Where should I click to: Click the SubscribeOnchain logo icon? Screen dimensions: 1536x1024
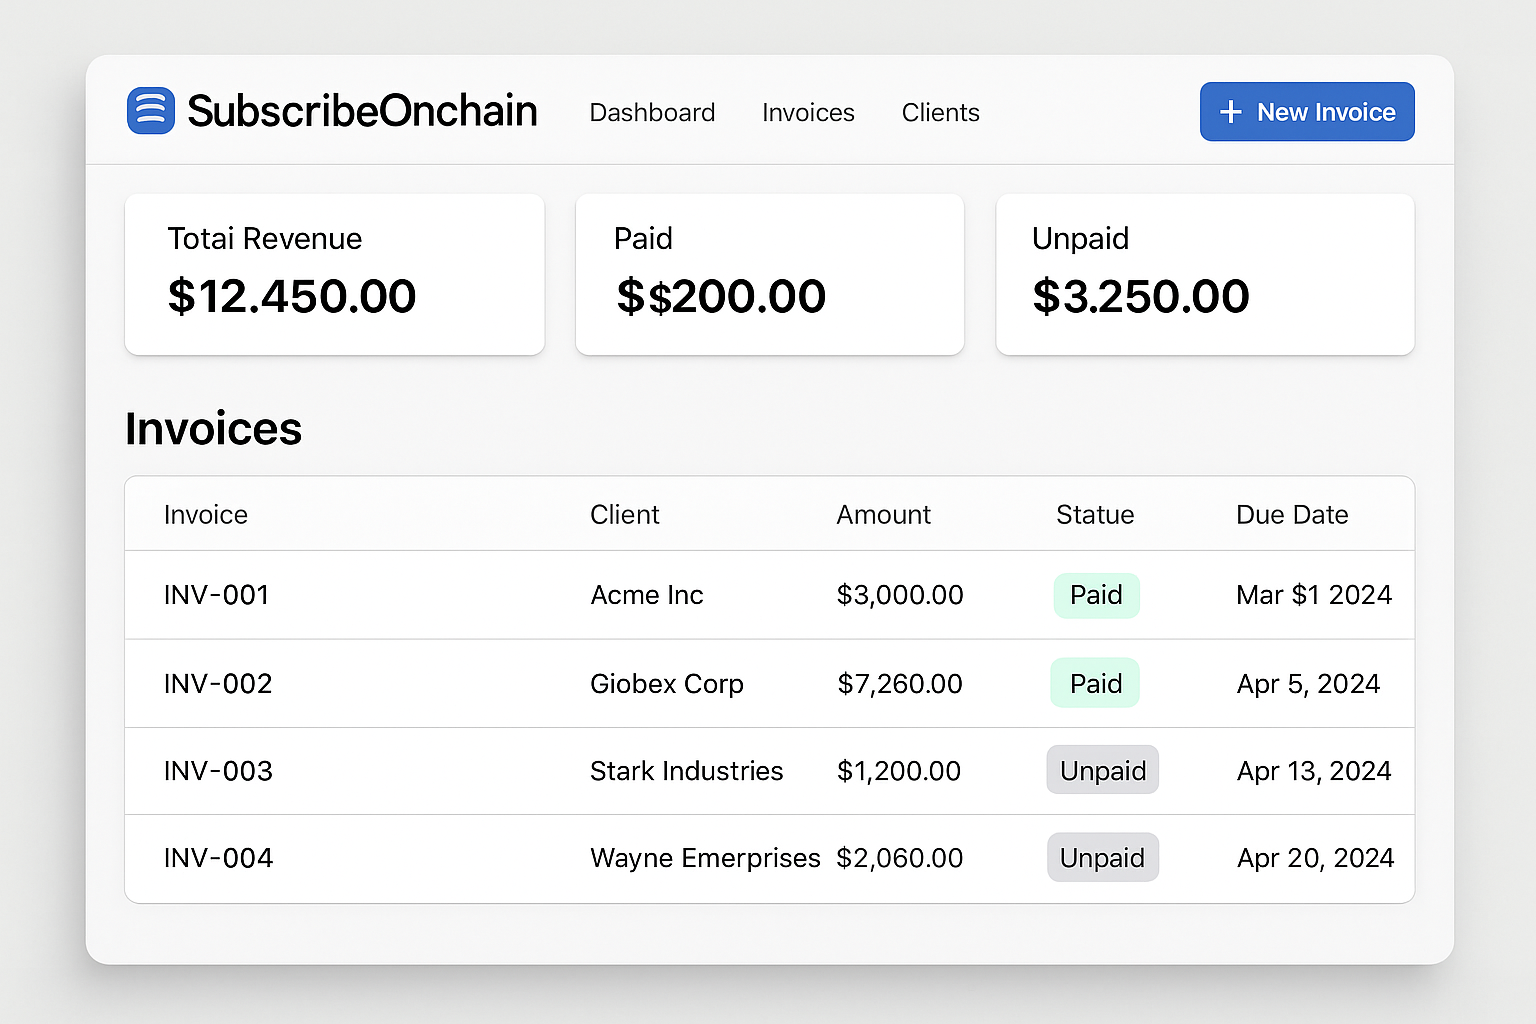(151, 110)
